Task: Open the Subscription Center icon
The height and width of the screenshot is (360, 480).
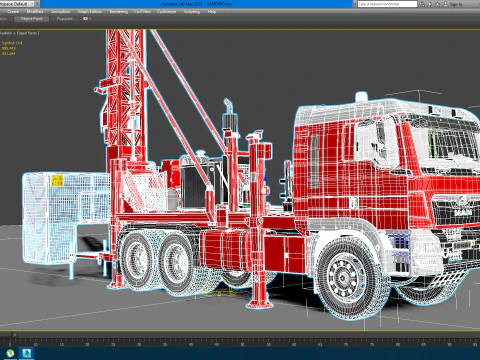Action: click(430, 4)
